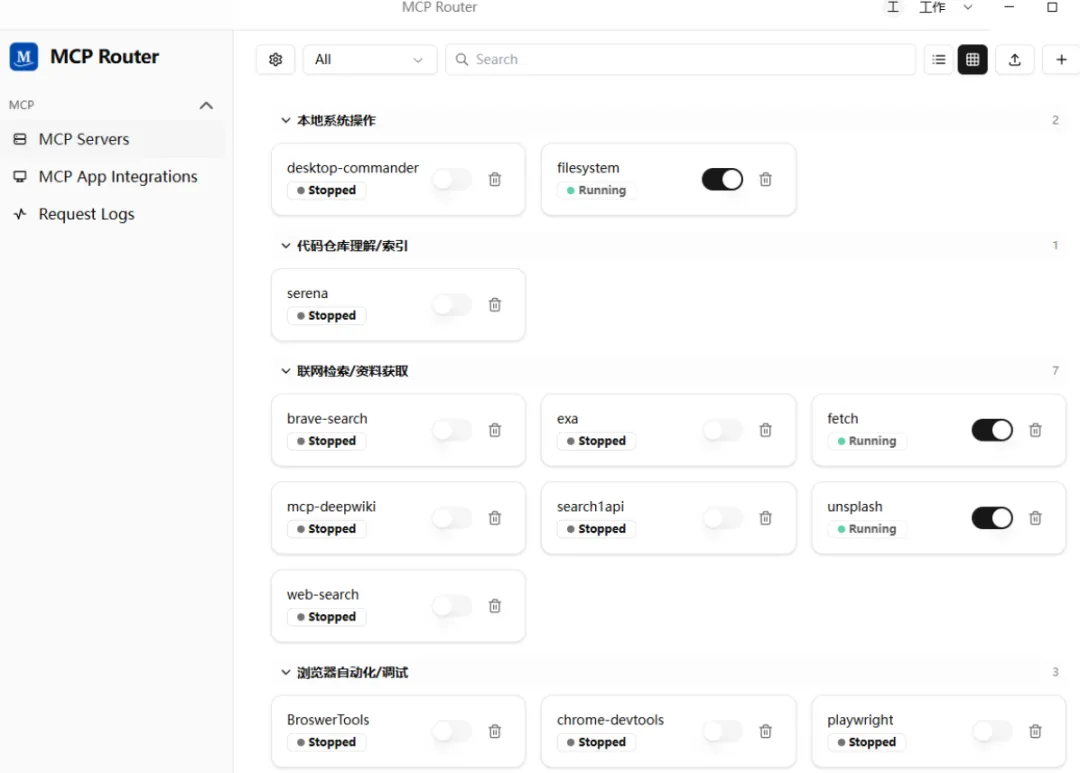Focus the Search input field

click(681, 59)
